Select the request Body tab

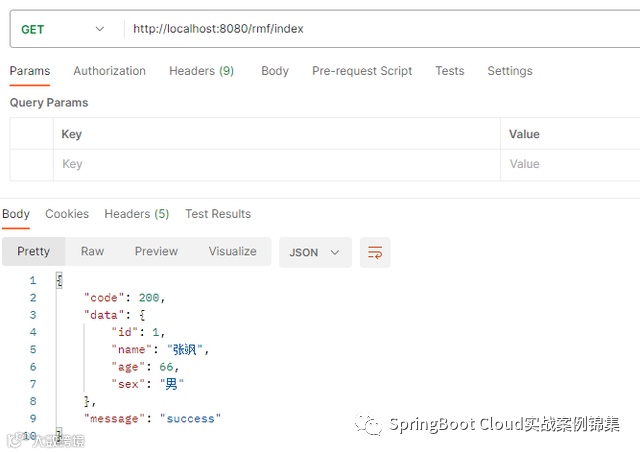click(275, 71)
